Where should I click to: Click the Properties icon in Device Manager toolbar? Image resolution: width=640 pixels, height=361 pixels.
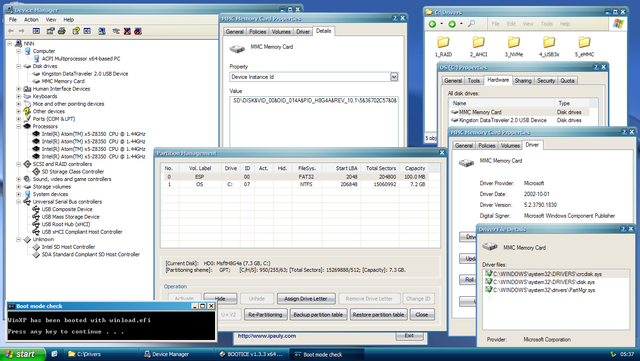point(51,31)
